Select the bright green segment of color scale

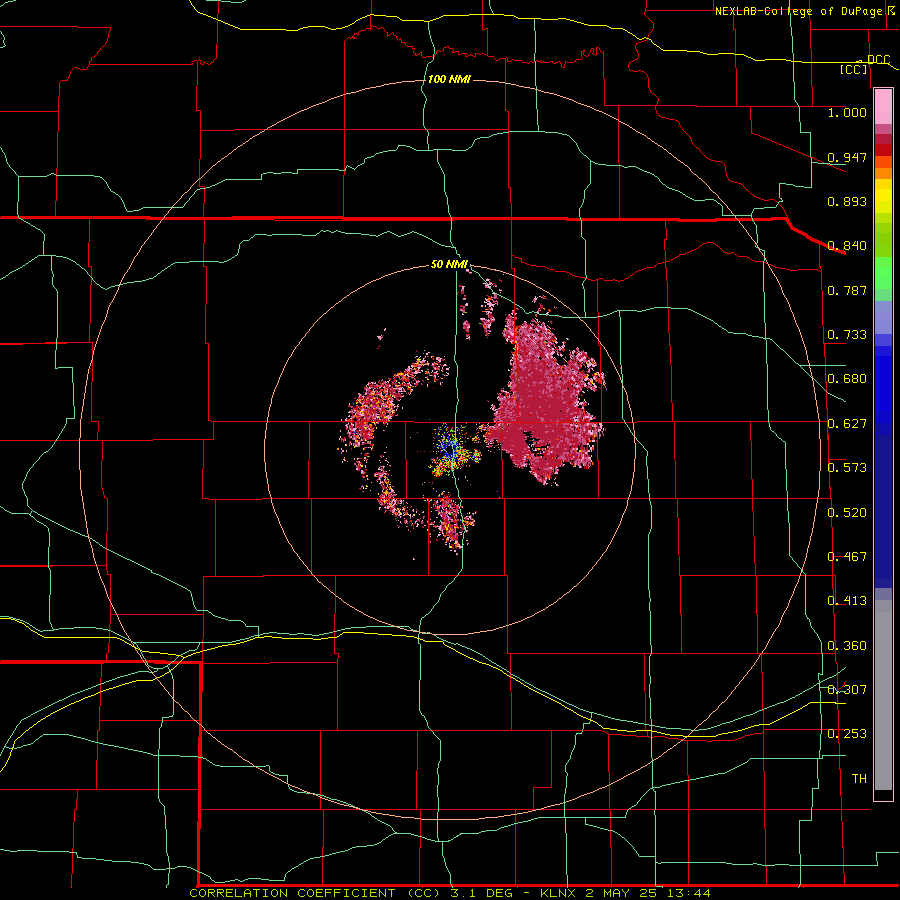point(883,273)
